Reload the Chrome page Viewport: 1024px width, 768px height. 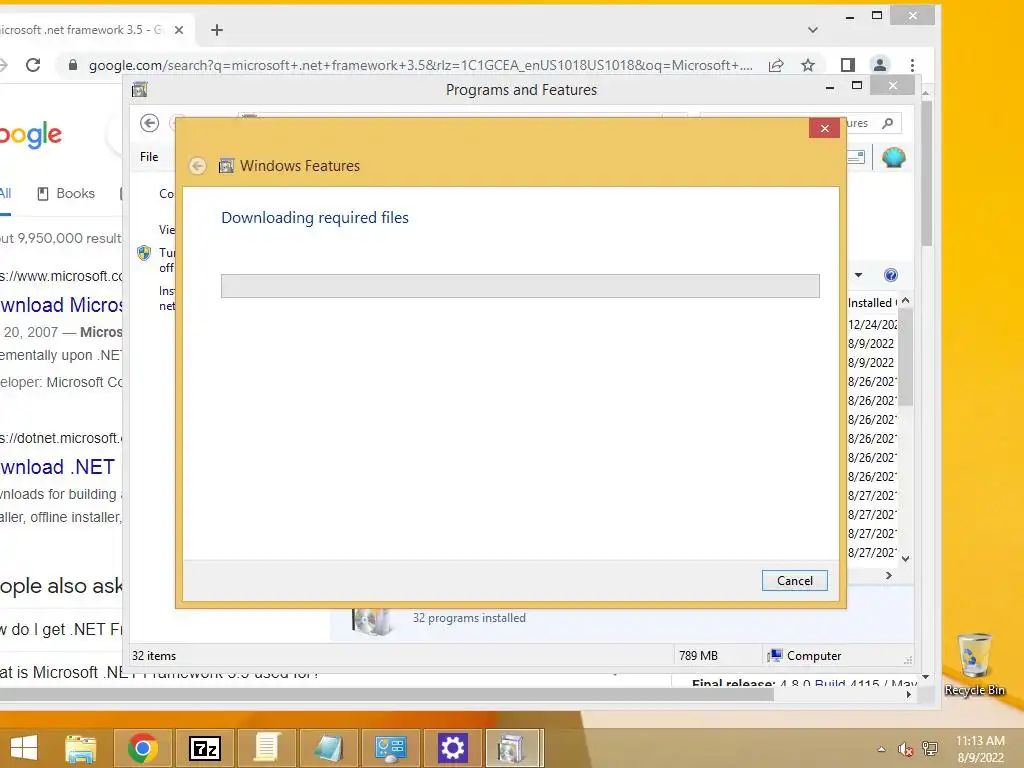(x=33, y=65)
